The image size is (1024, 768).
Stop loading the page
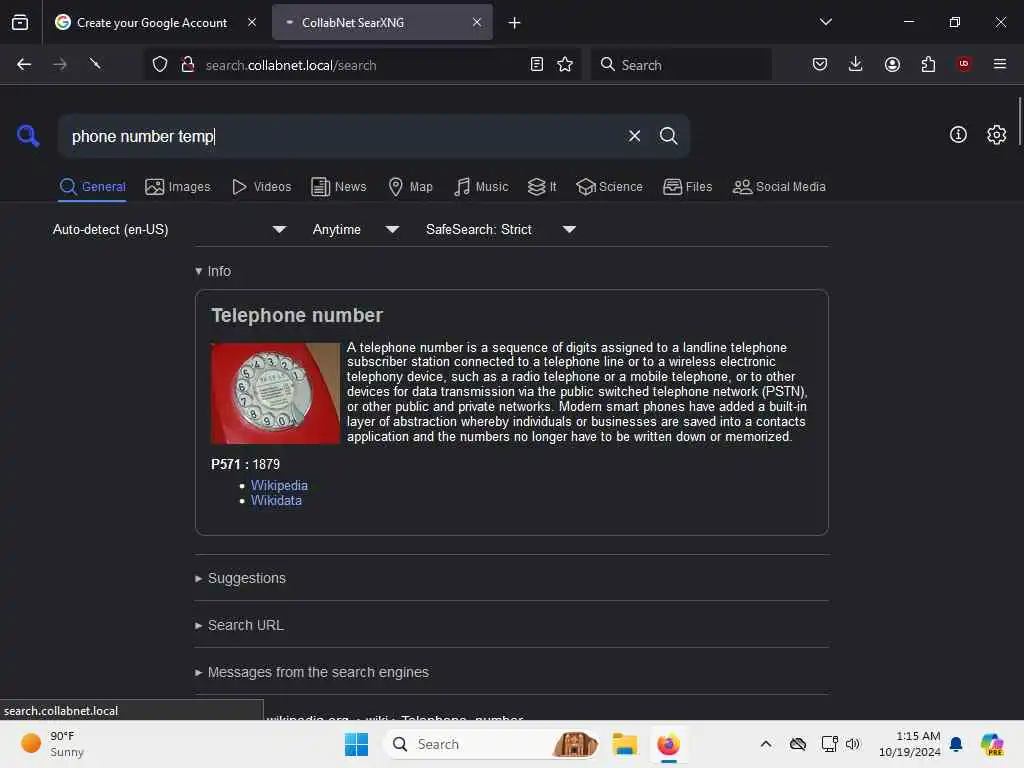point(95,64)
